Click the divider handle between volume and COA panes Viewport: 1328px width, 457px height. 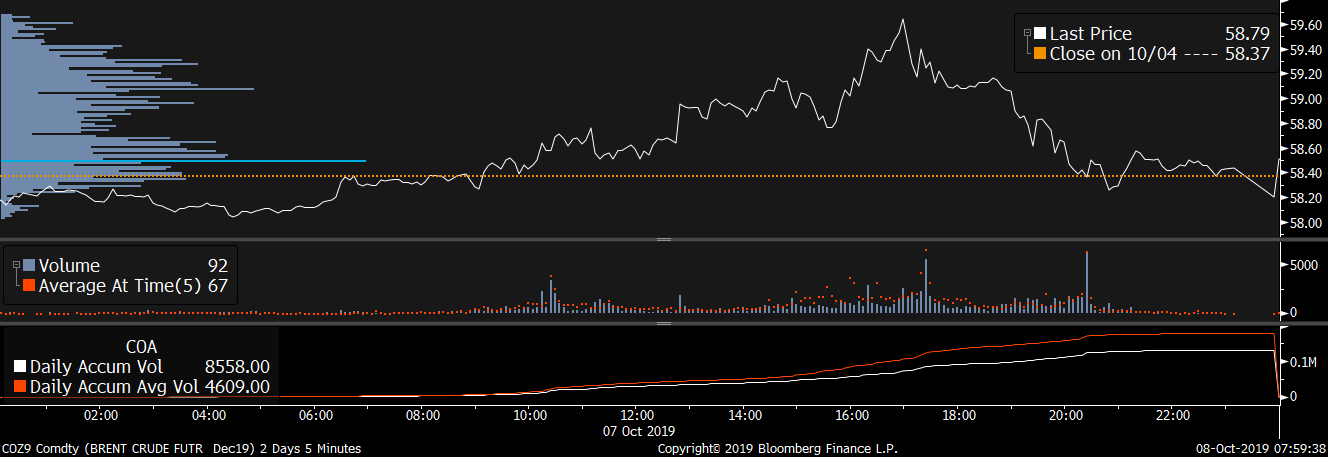663,323
